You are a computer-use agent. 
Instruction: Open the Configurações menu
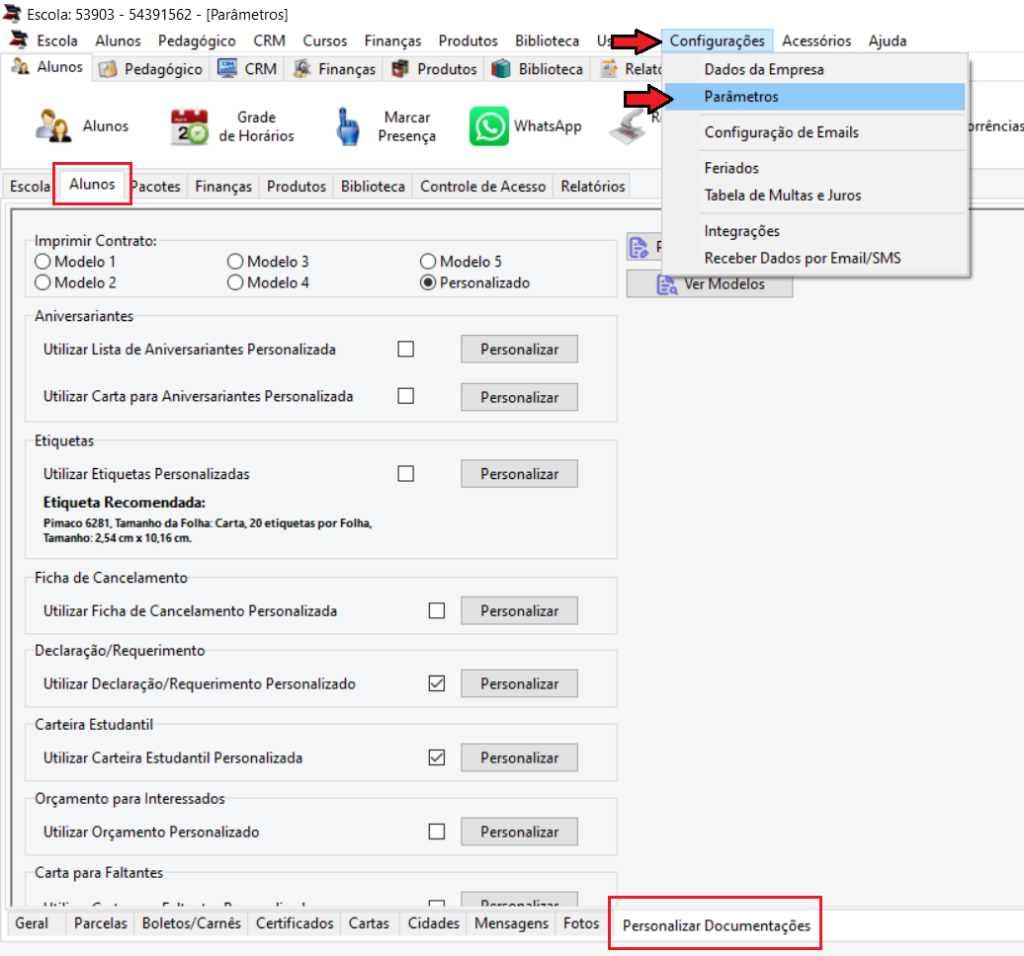[717, 40]
